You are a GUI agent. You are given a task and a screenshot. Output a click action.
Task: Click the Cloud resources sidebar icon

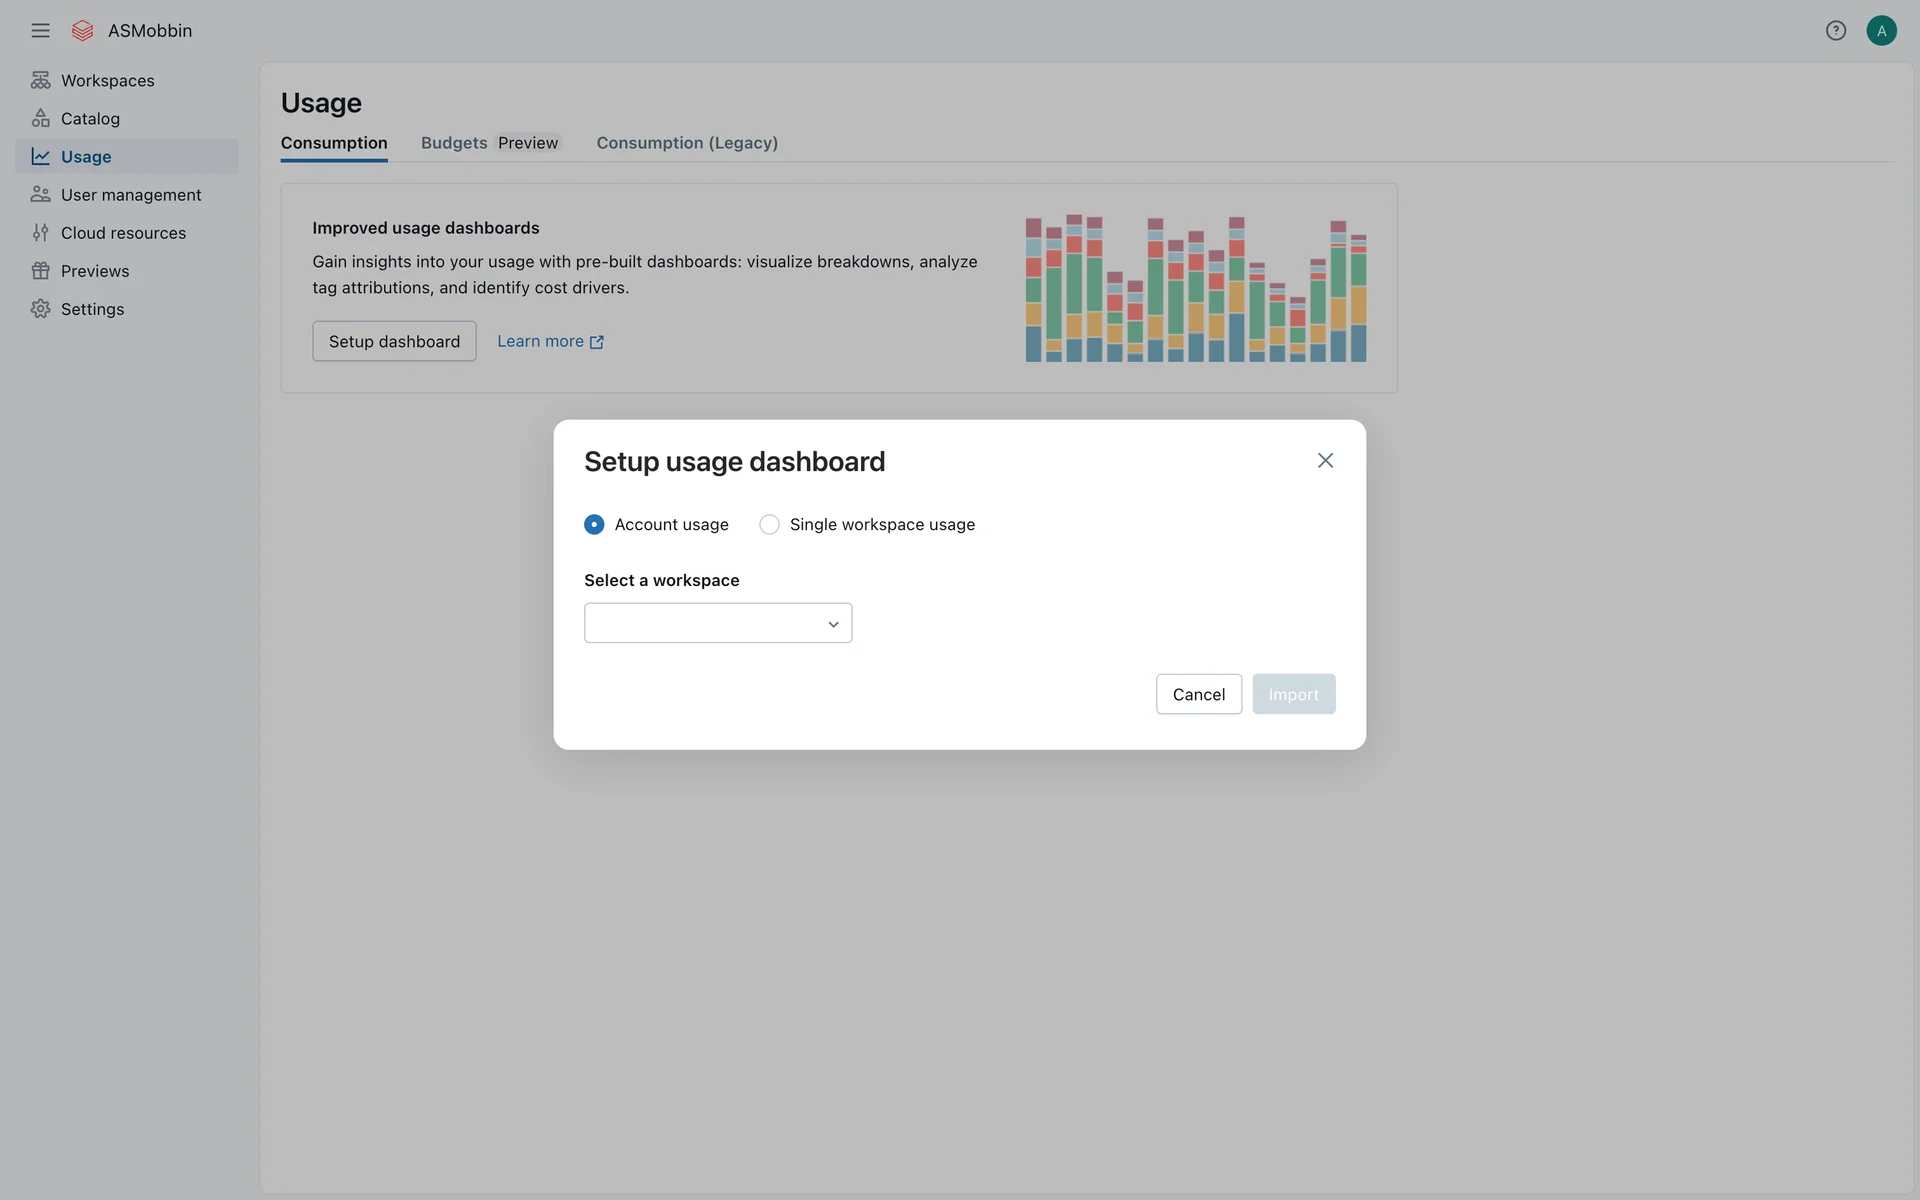[40, 233]
